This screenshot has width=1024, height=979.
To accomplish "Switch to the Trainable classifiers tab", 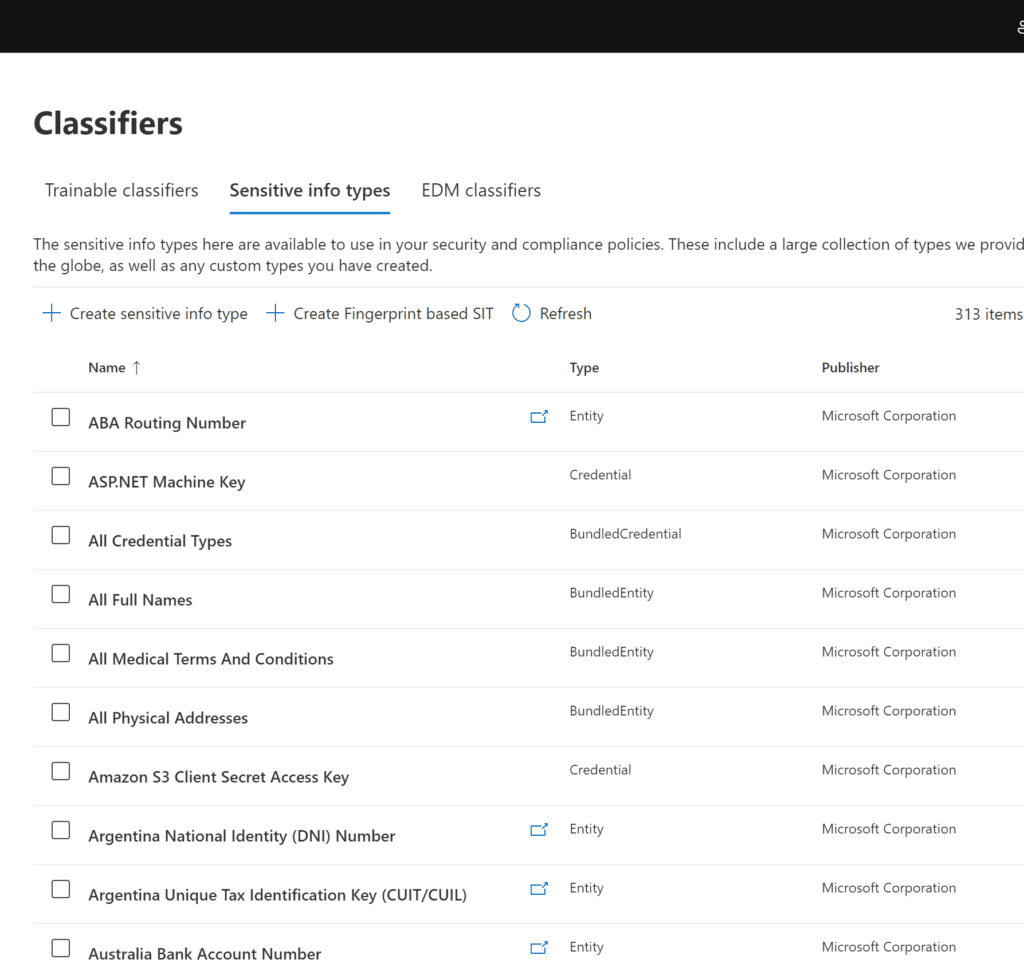I will [121, 190].
